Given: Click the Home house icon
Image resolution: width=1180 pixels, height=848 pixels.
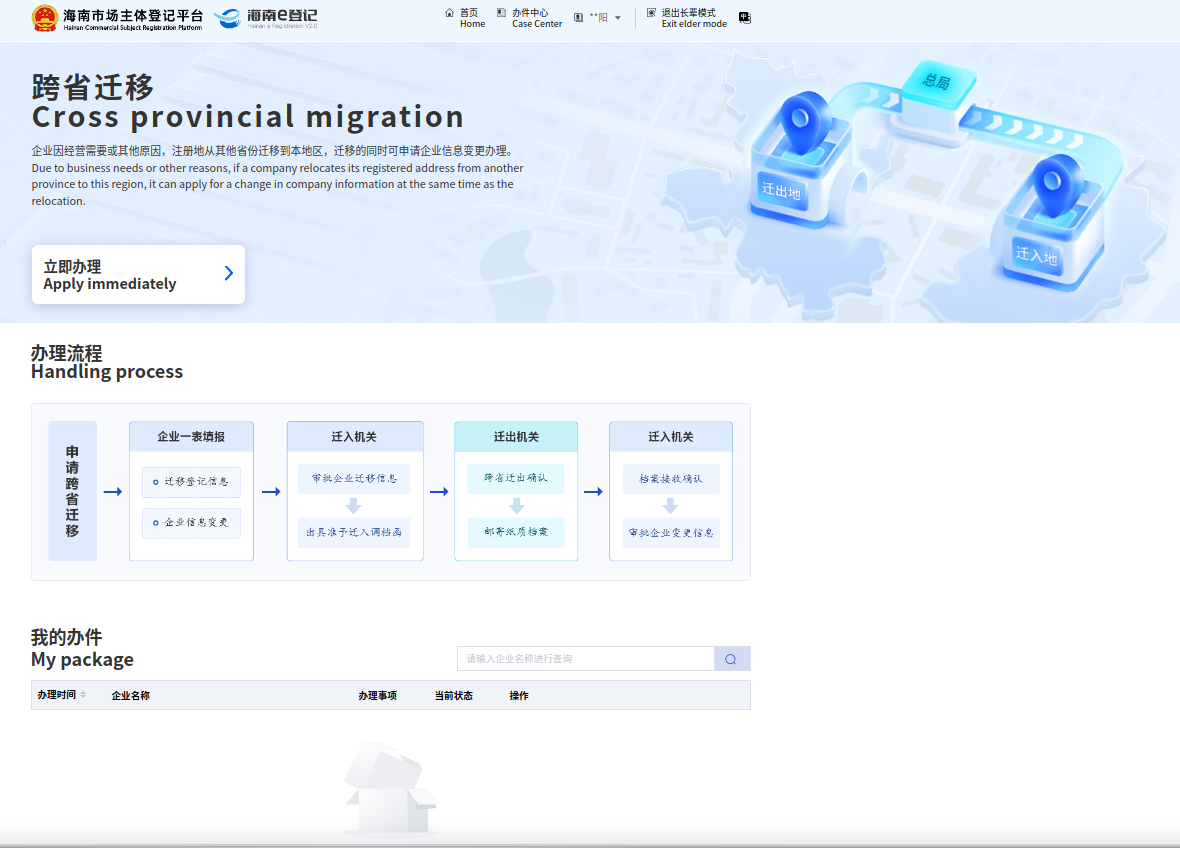Looking at the screenshot, I should (x=449, y=13).
